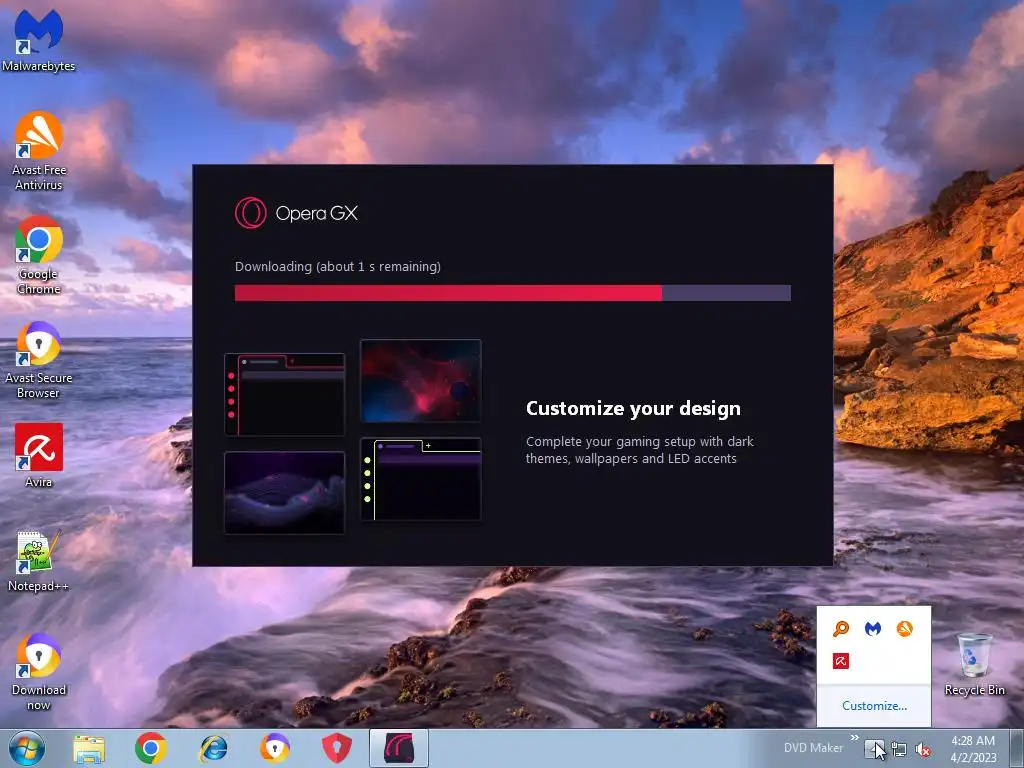Open the Notepad++ desktop shortcut
This screenshot has height=768, width=1024.
coord(39,560)
